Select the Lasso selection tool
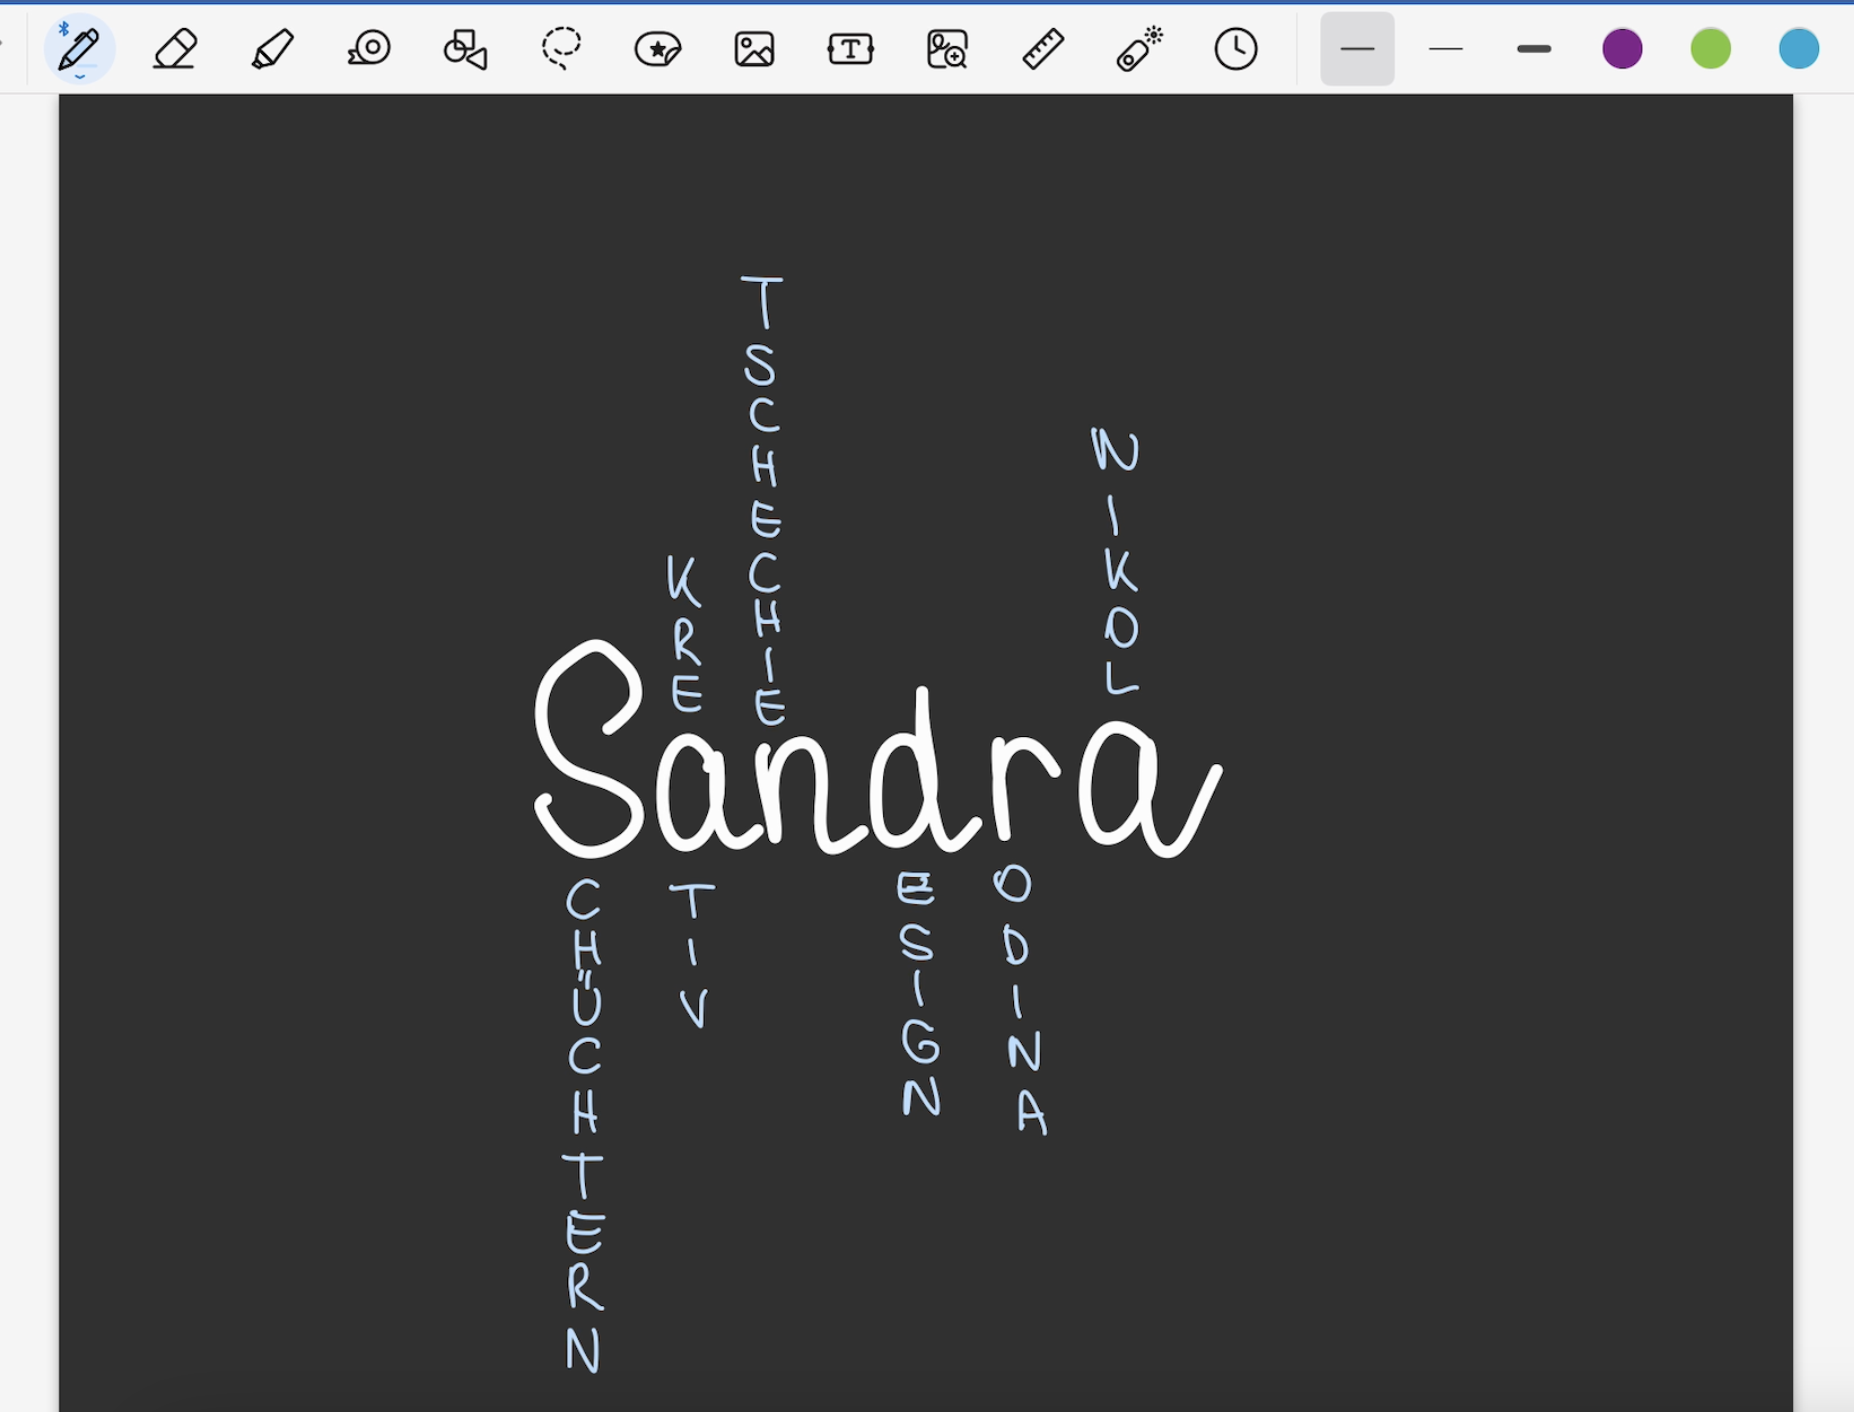Image resolution: width=1854 pixels, height=1412 pixels. [561, 48]
